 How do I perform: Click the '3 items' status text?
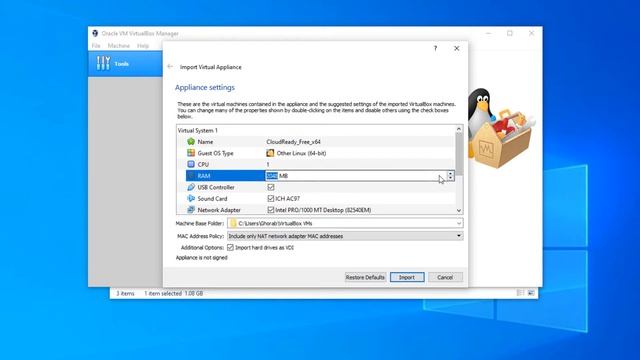pos(125,293)
